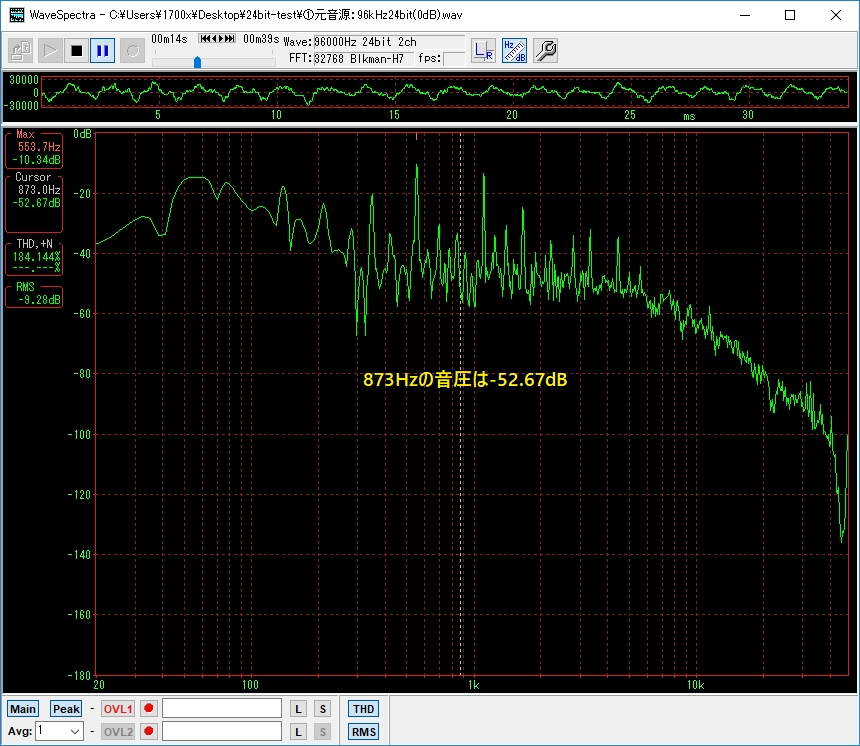This screenshot has width=860, height=746.
Task: Toggle the Main spectrum display button
Action: click(23, 709)
